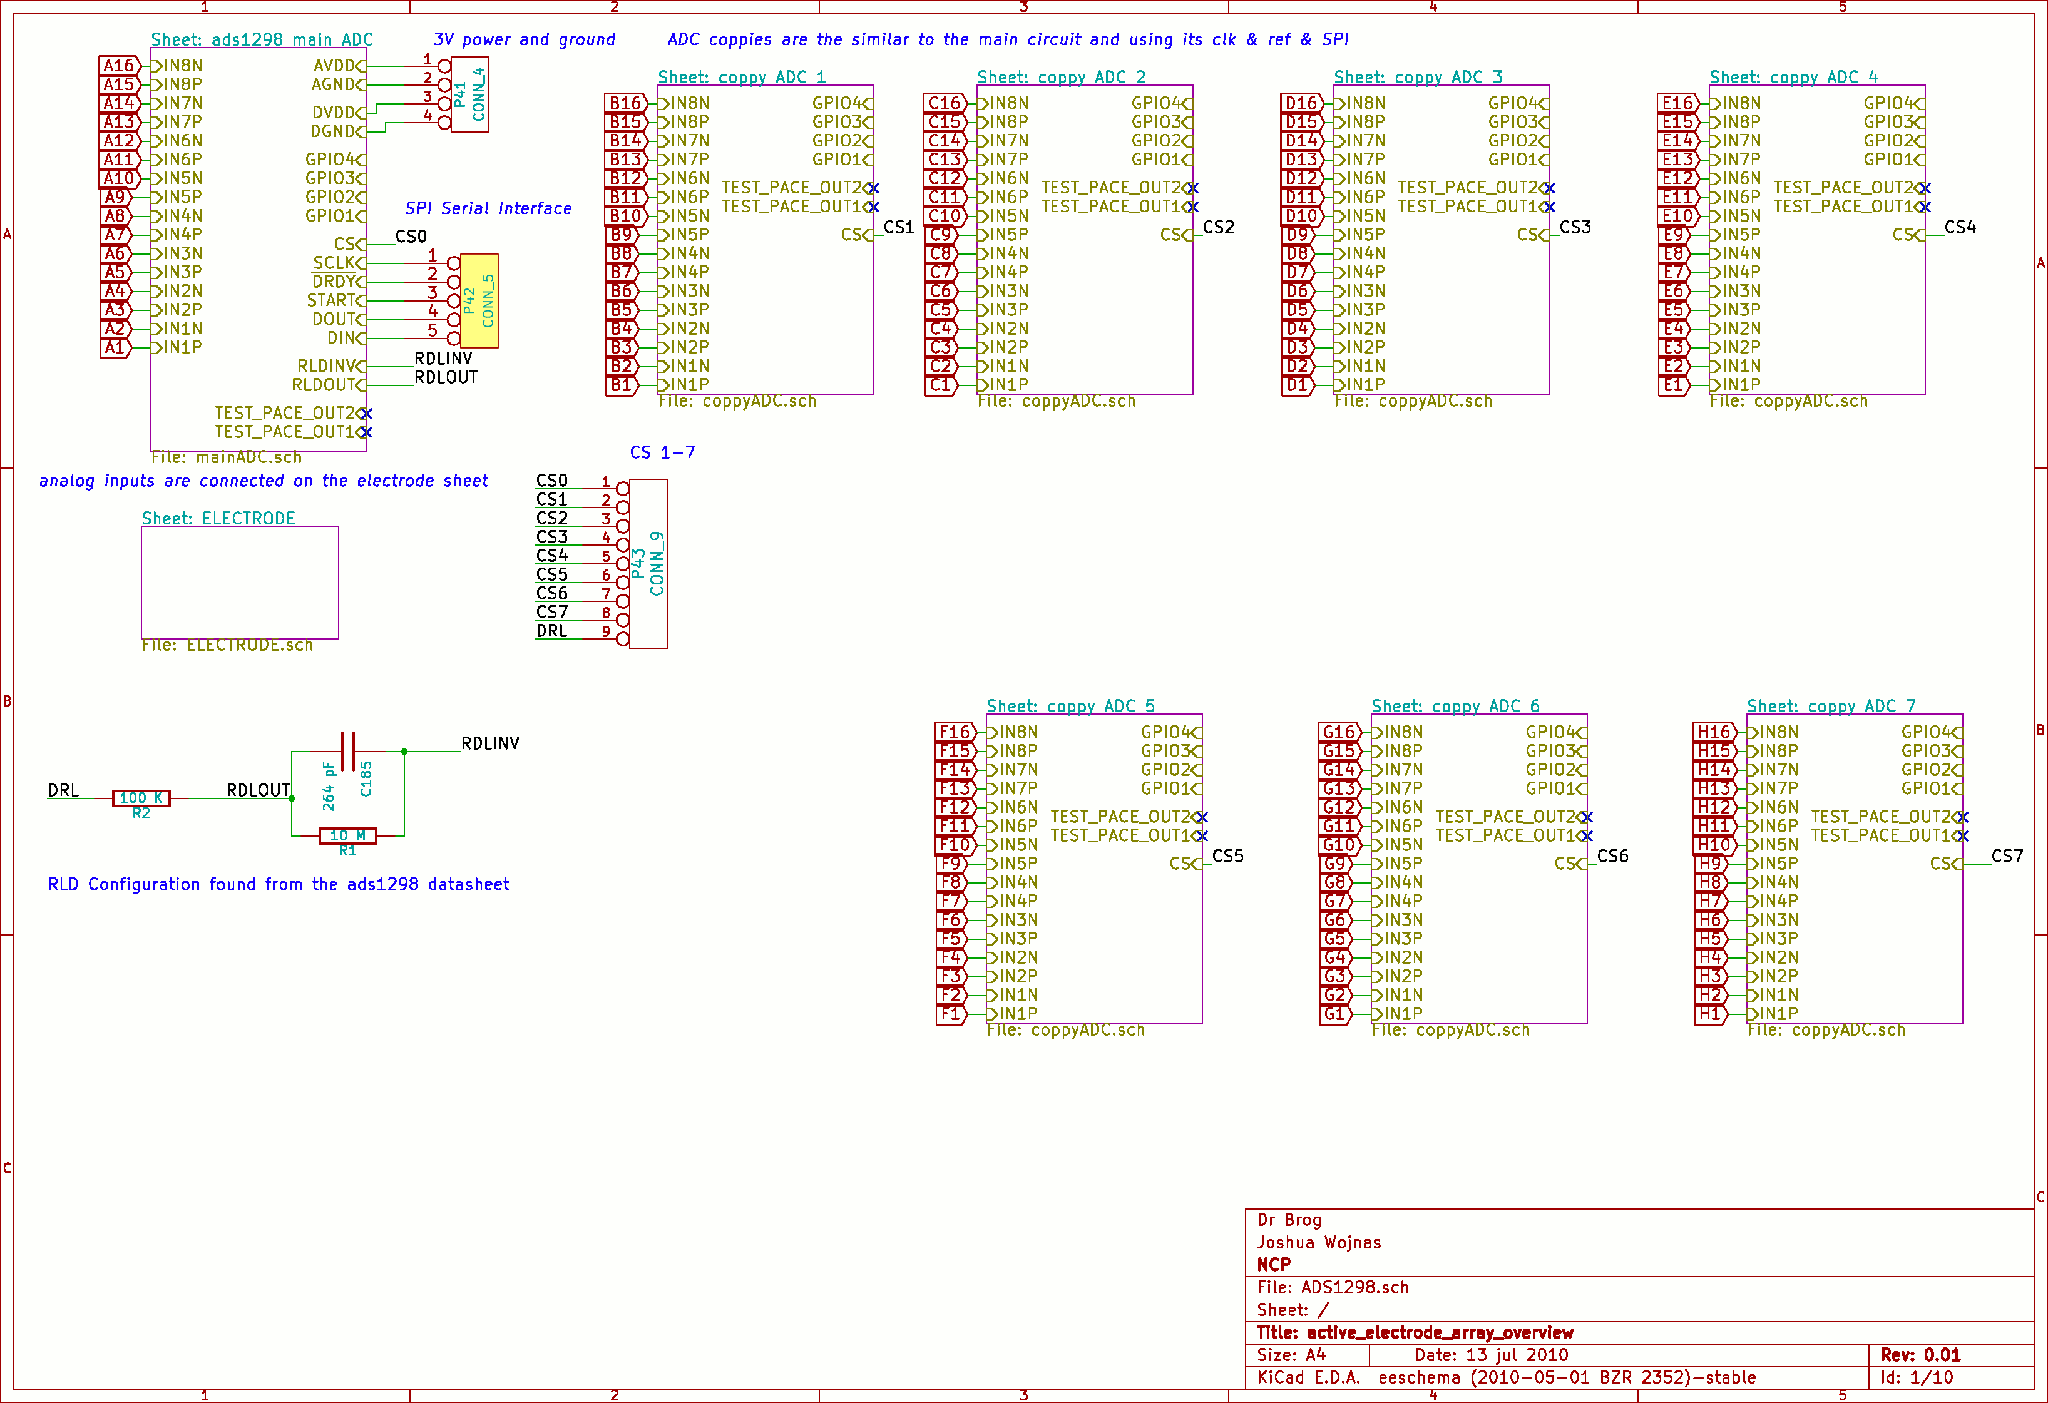Open the ELECTRODE hierarchical sheet

[240, 582]
